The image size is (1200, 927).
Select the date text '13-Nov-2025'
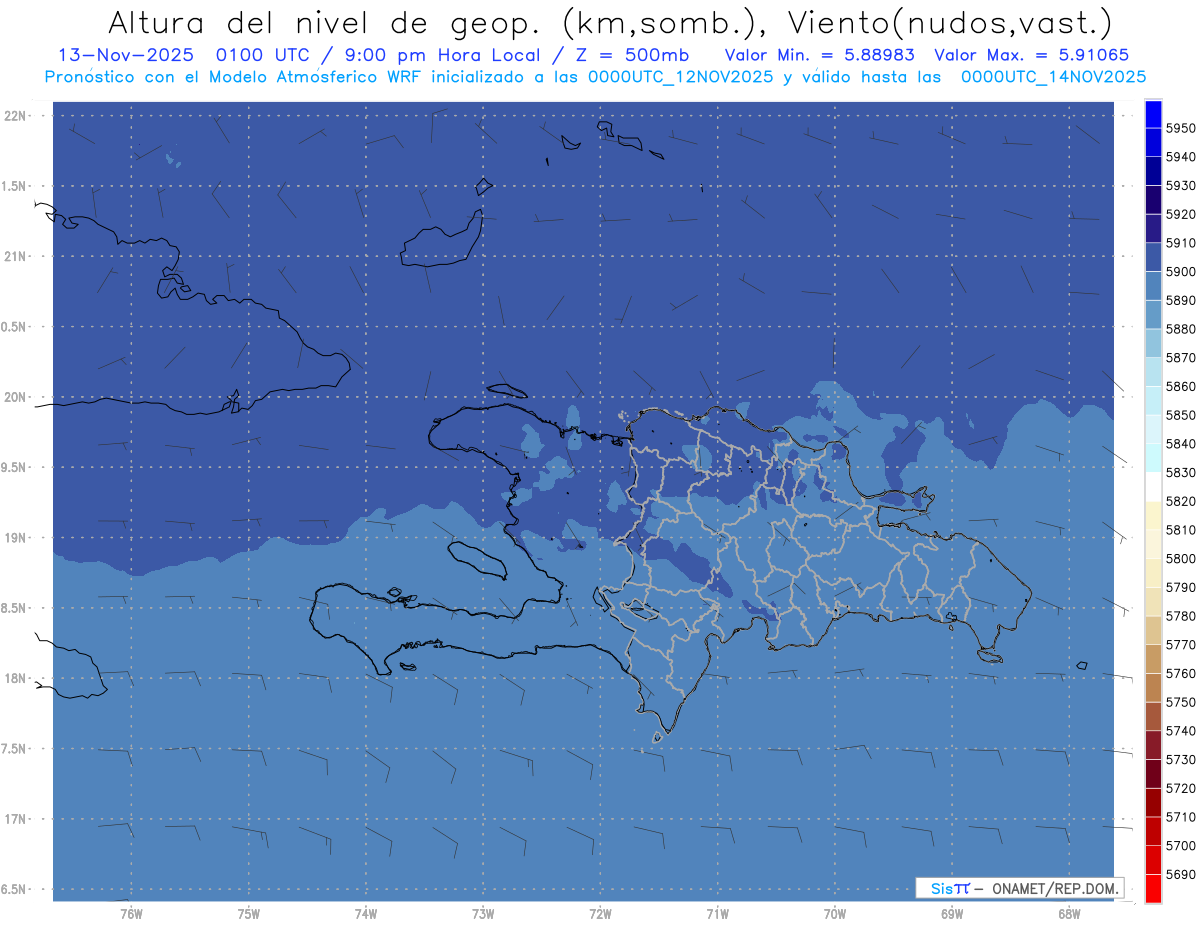click(x=126, y=56)
